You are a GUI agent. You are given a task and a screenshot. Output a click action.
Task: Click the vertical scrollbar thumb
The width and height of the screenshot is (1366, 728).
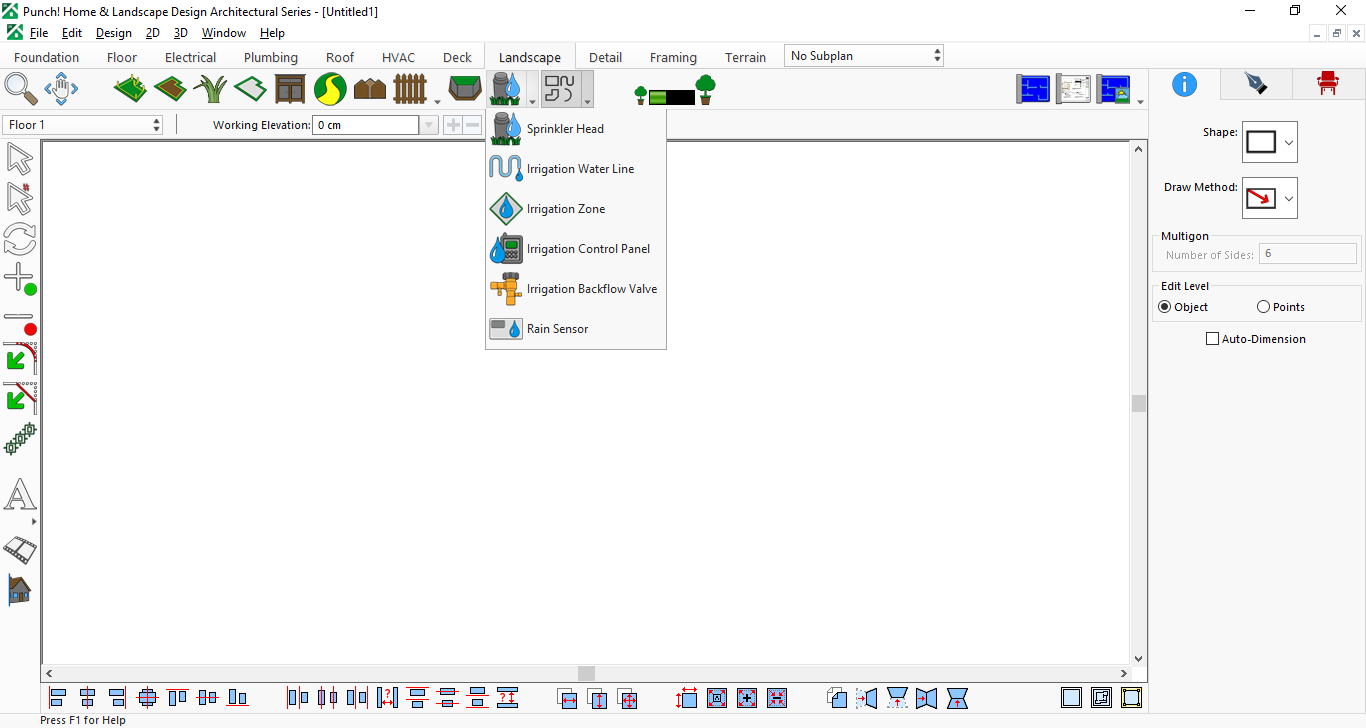(x=1139, y=403)
